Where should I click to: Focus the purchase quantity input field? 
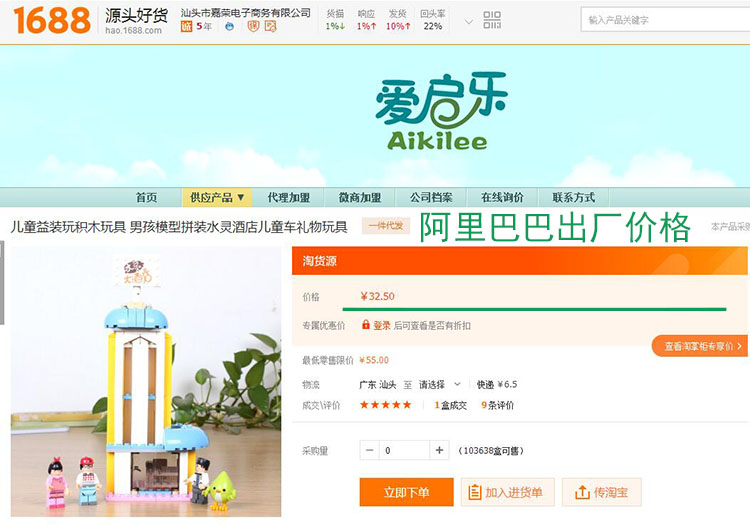[404, 450]
